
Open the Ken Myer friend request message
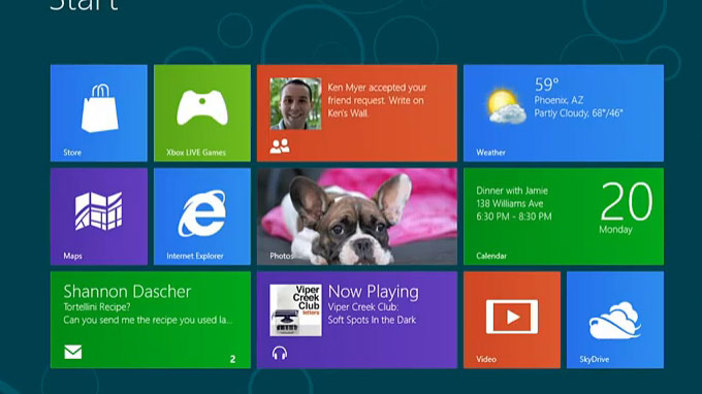pos(377,100)
